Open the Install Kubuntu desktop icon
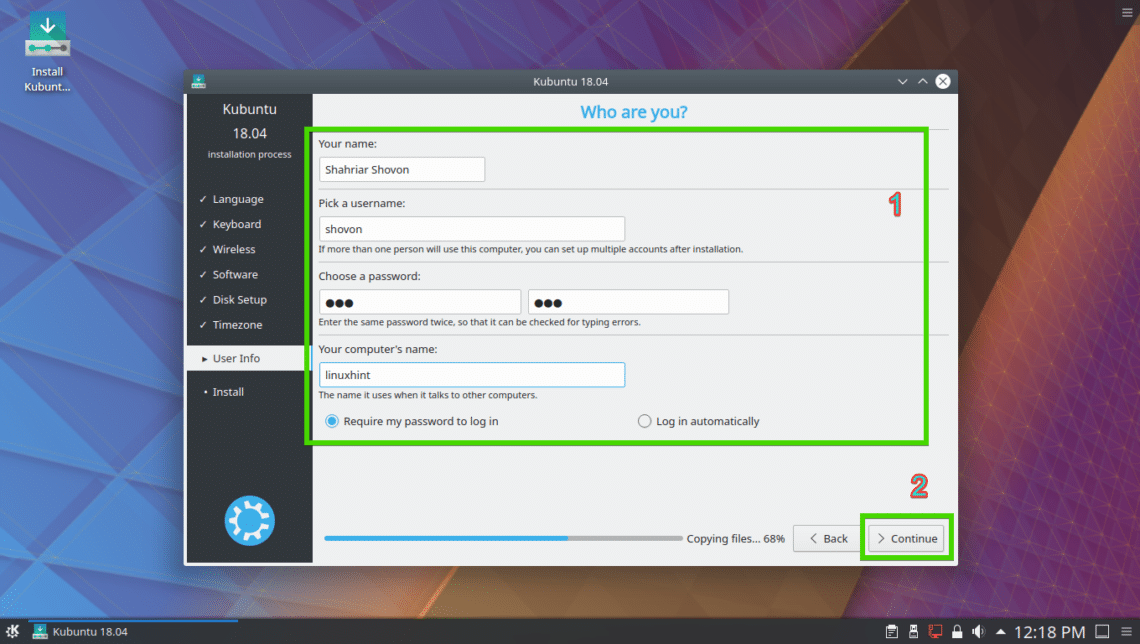Screen dimensions: 1140x644 (47, 52)
